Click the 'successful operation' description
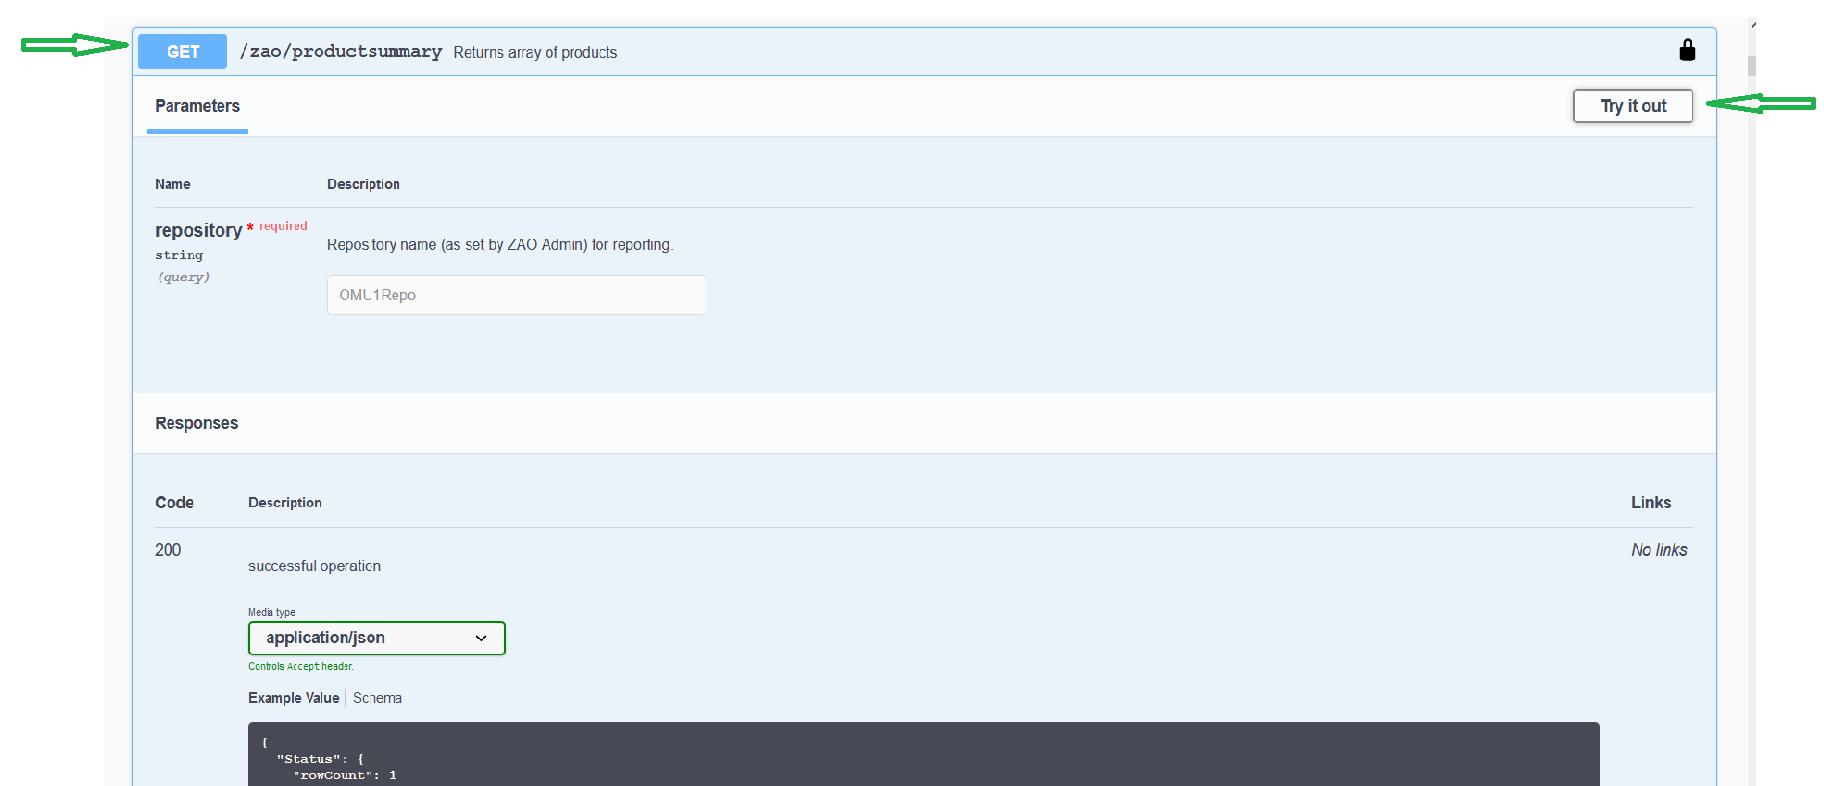Image resolution: width=1824 pixels, height=786 pixels. 314,566
